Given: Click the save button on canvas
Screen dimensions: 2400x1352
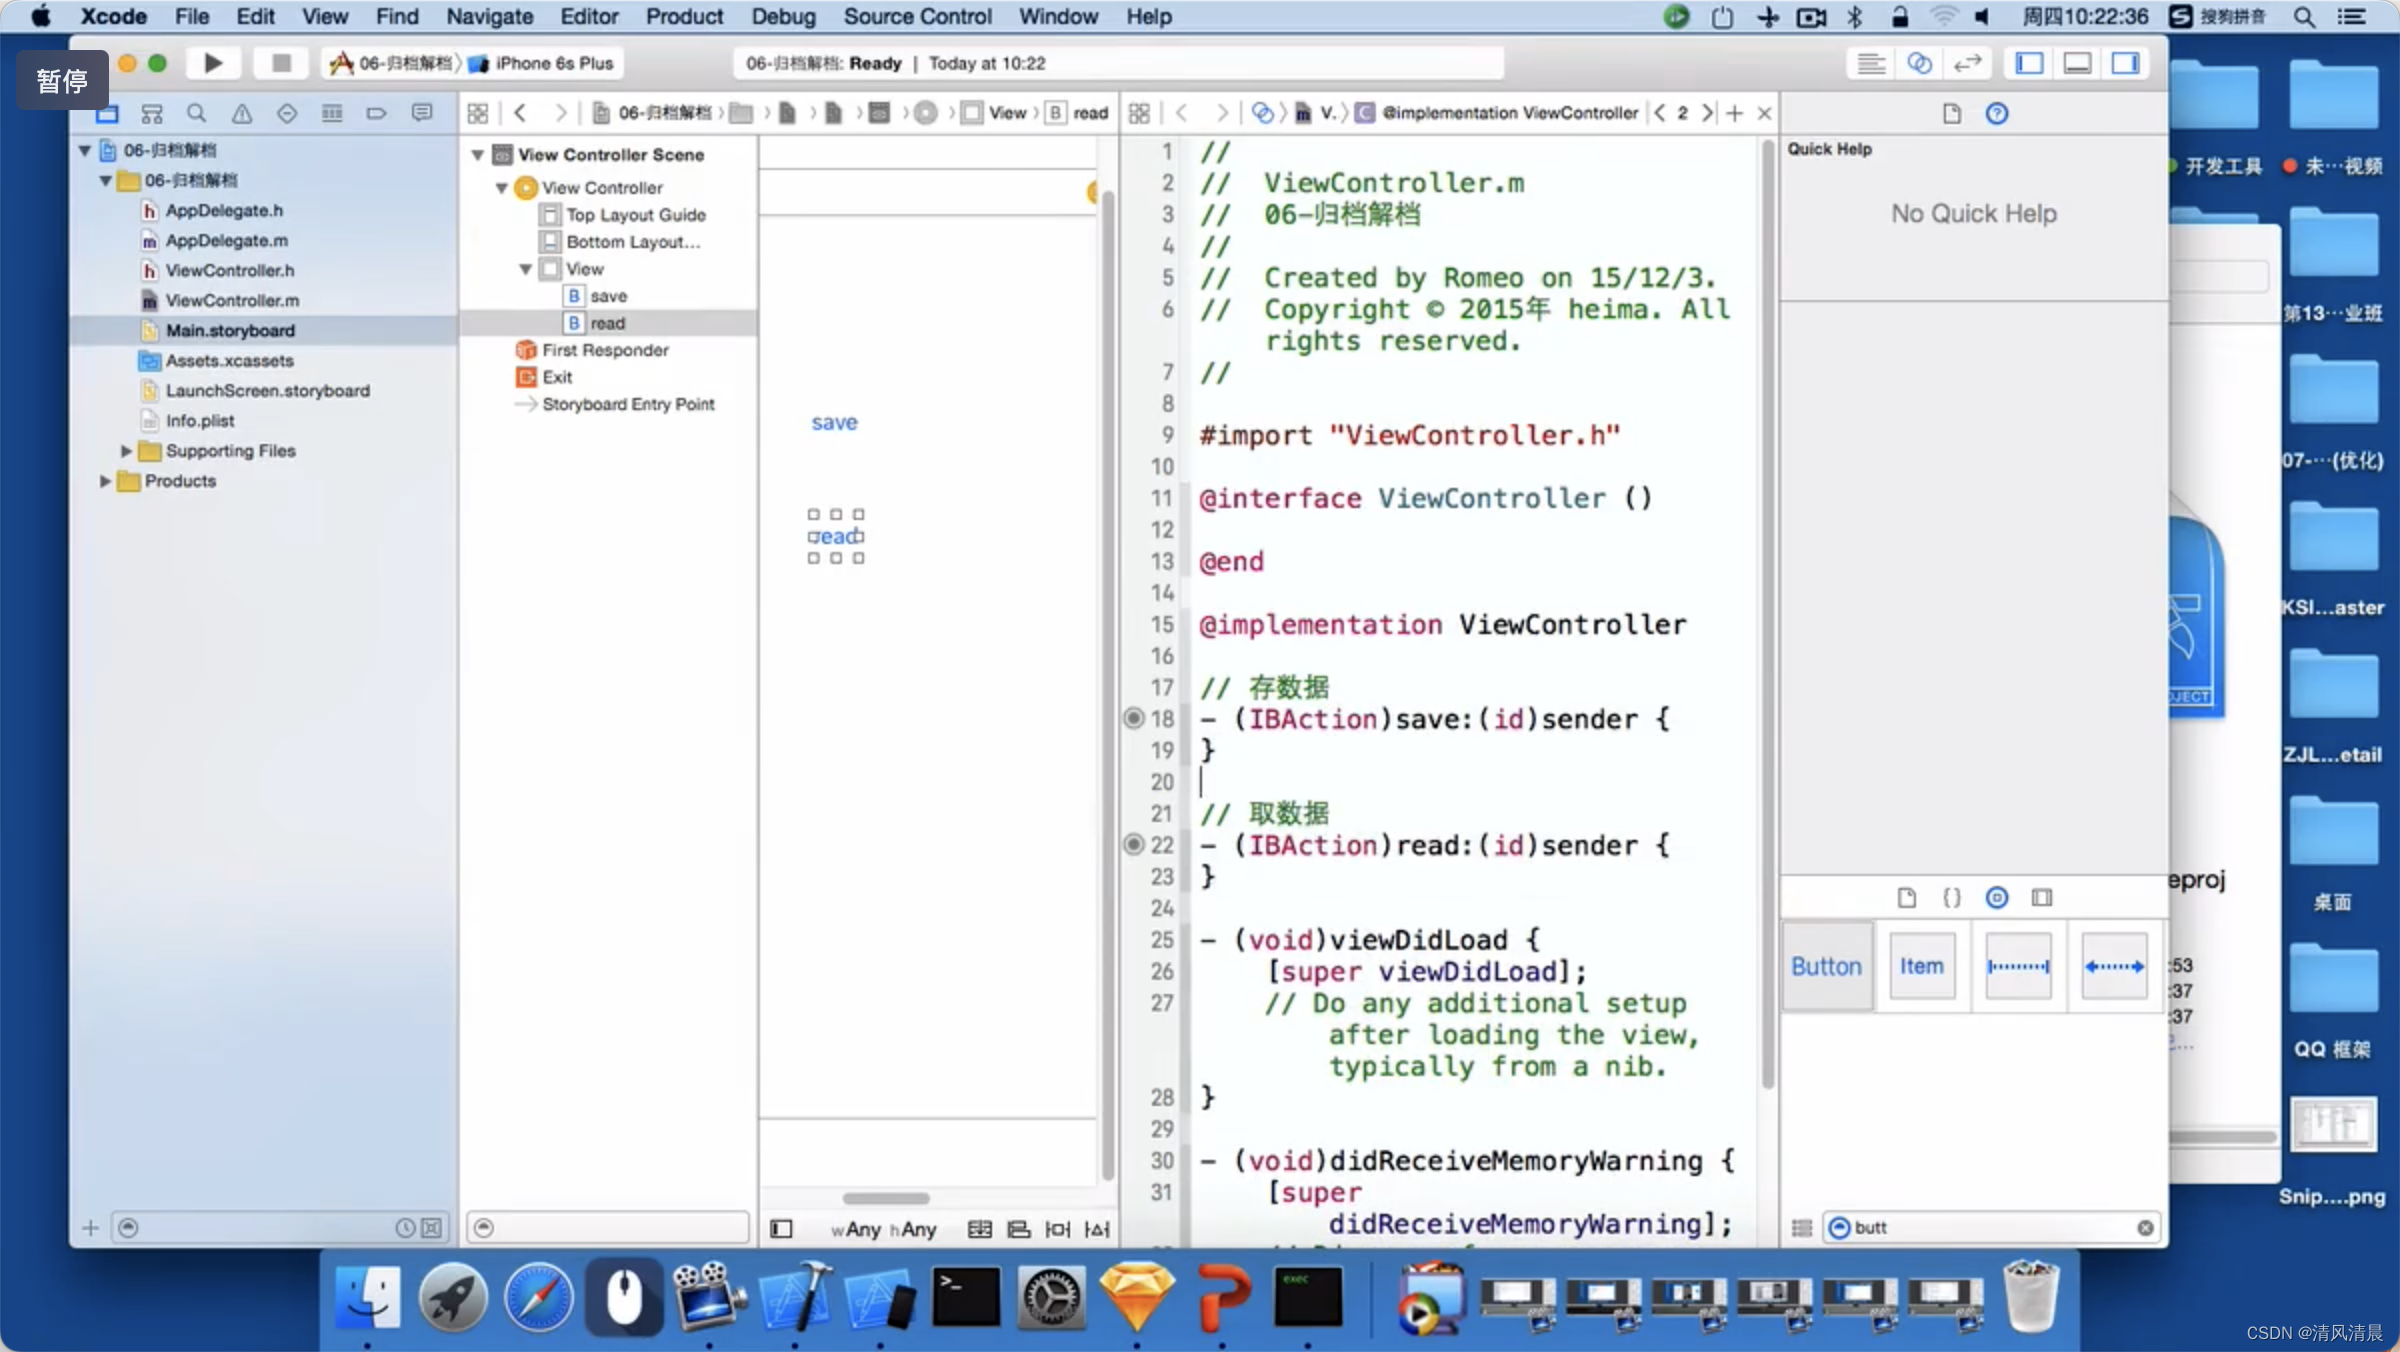Looking at the screenshot, I should [834, 422].
